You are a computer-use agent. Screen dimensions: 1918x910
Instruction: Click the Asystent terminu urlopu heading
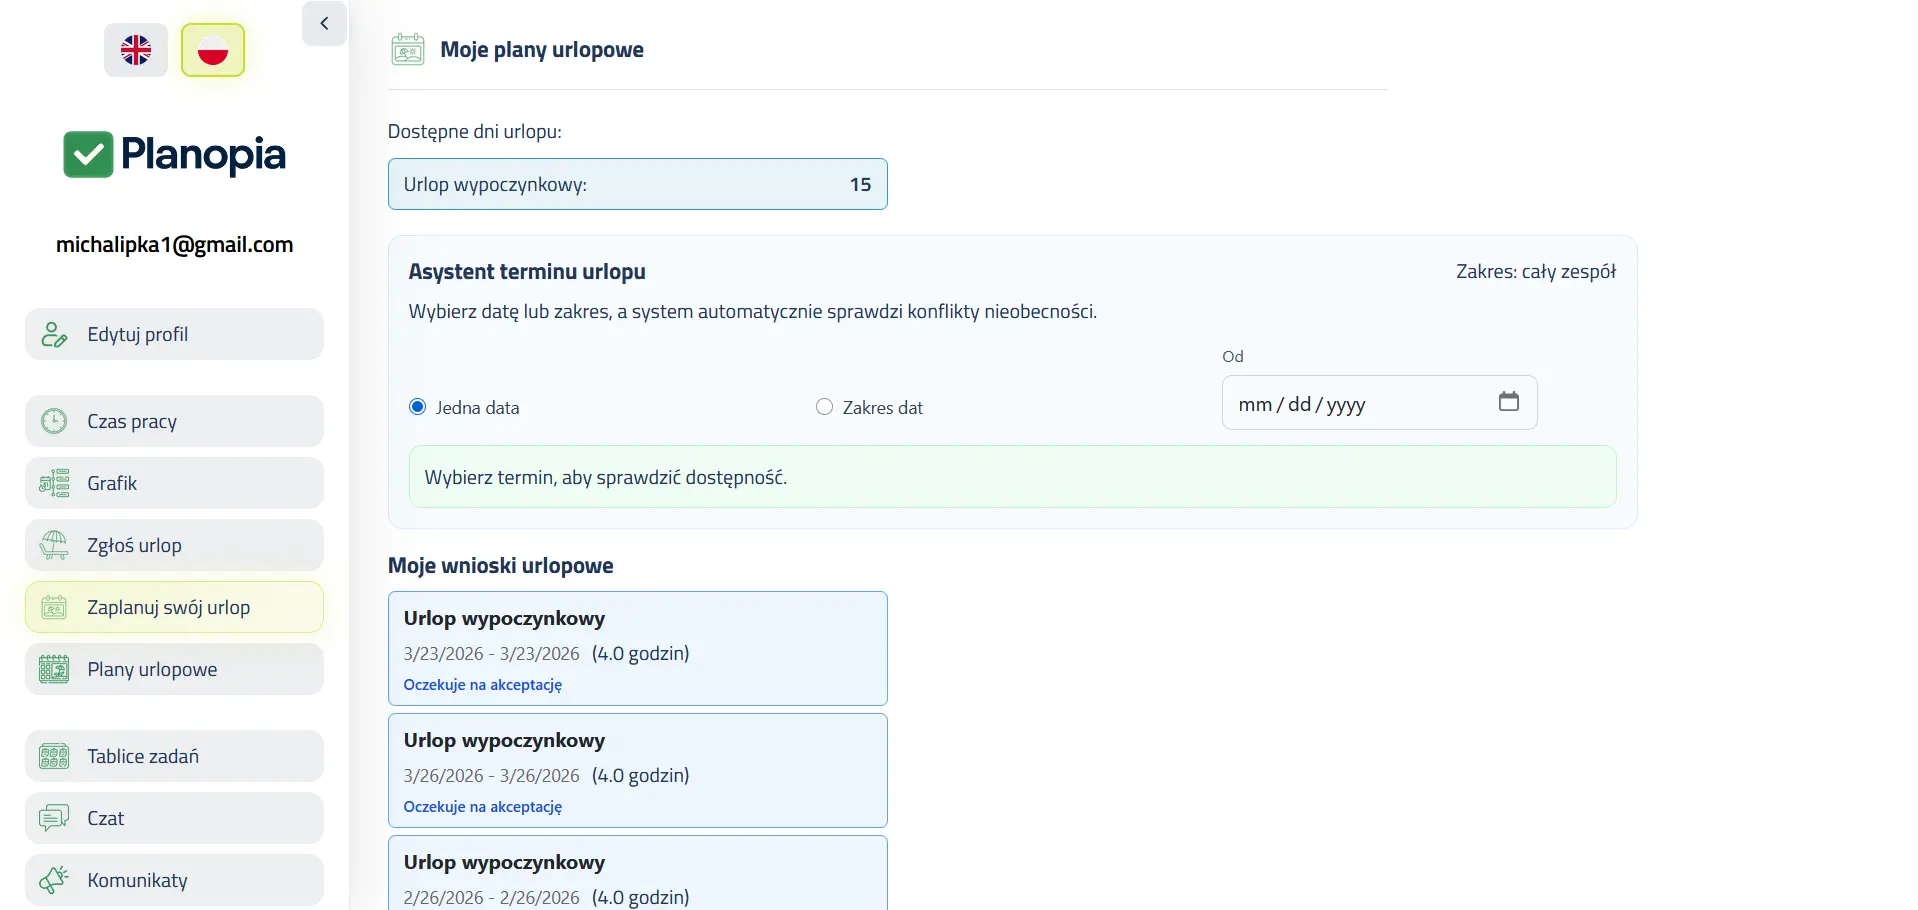click(527, 272)
